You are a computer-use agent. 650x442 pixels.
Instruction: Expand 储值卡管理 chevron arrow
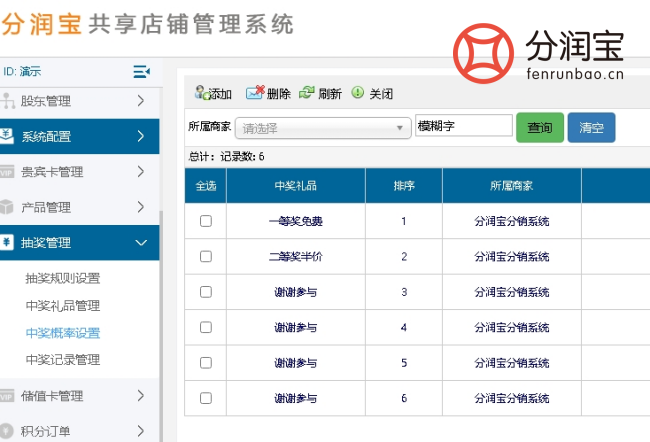[x=141, y=396]
